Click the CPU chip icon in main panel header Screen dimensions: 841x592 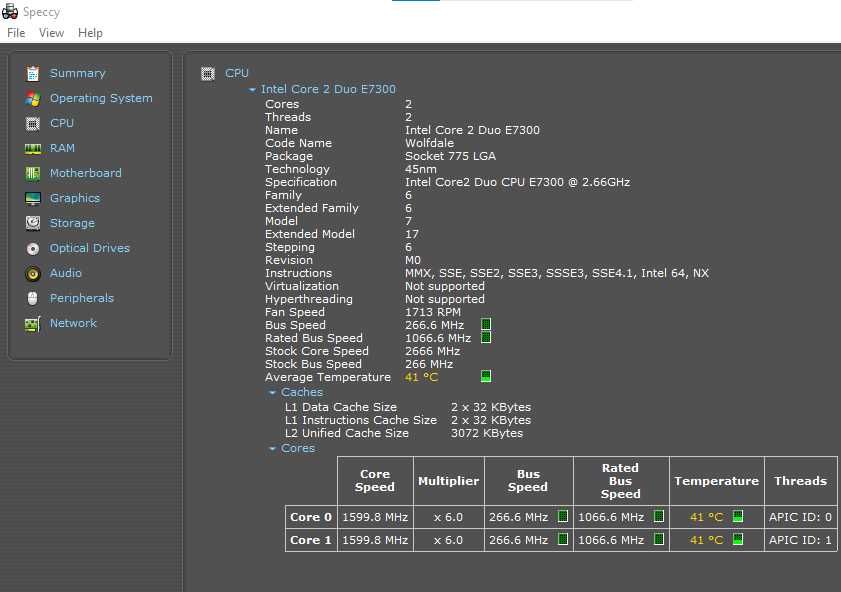point(208,73)
